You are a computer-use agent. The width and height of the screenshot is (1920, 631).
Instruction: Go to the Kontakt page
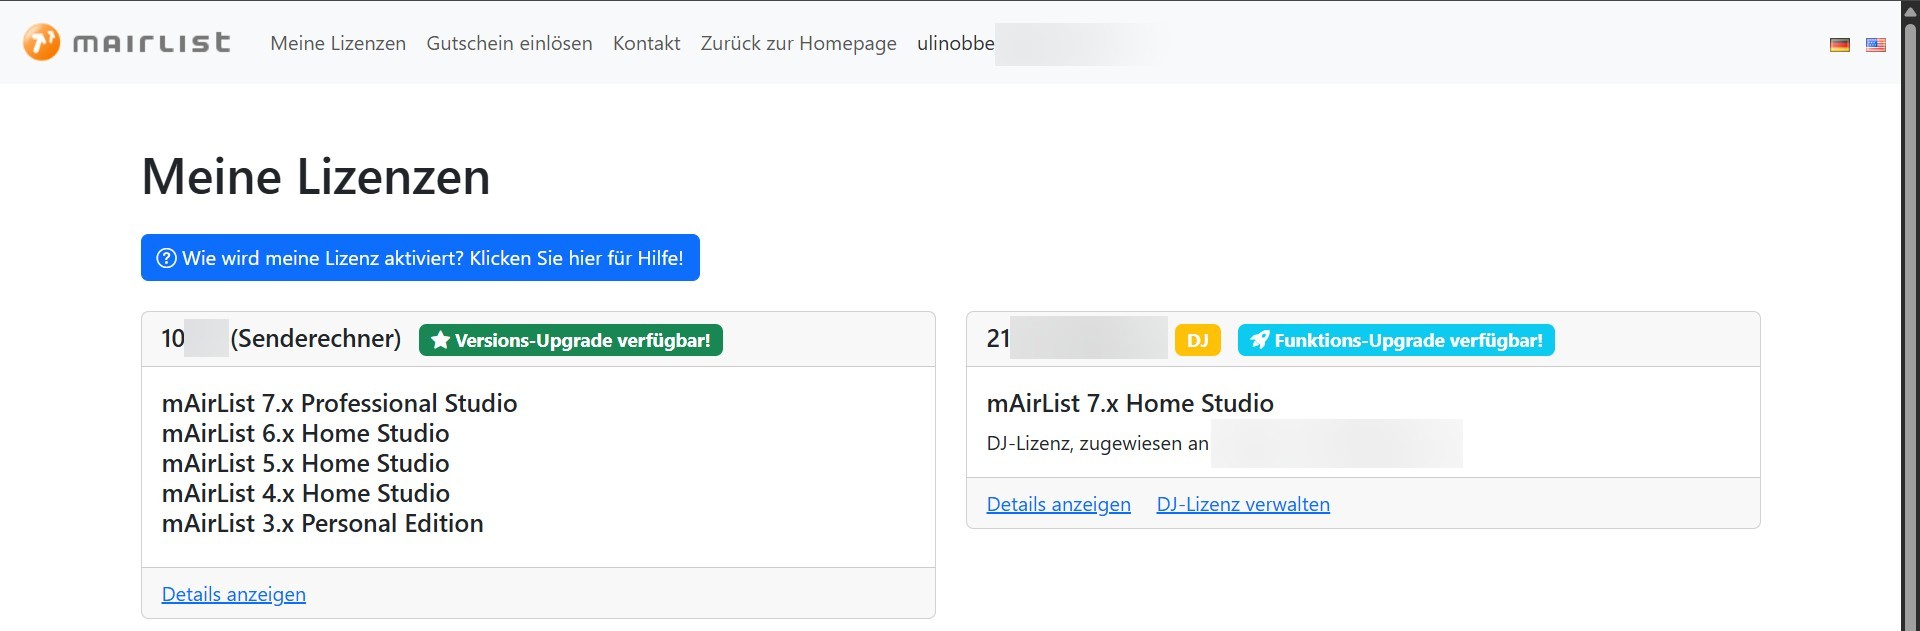646,43
